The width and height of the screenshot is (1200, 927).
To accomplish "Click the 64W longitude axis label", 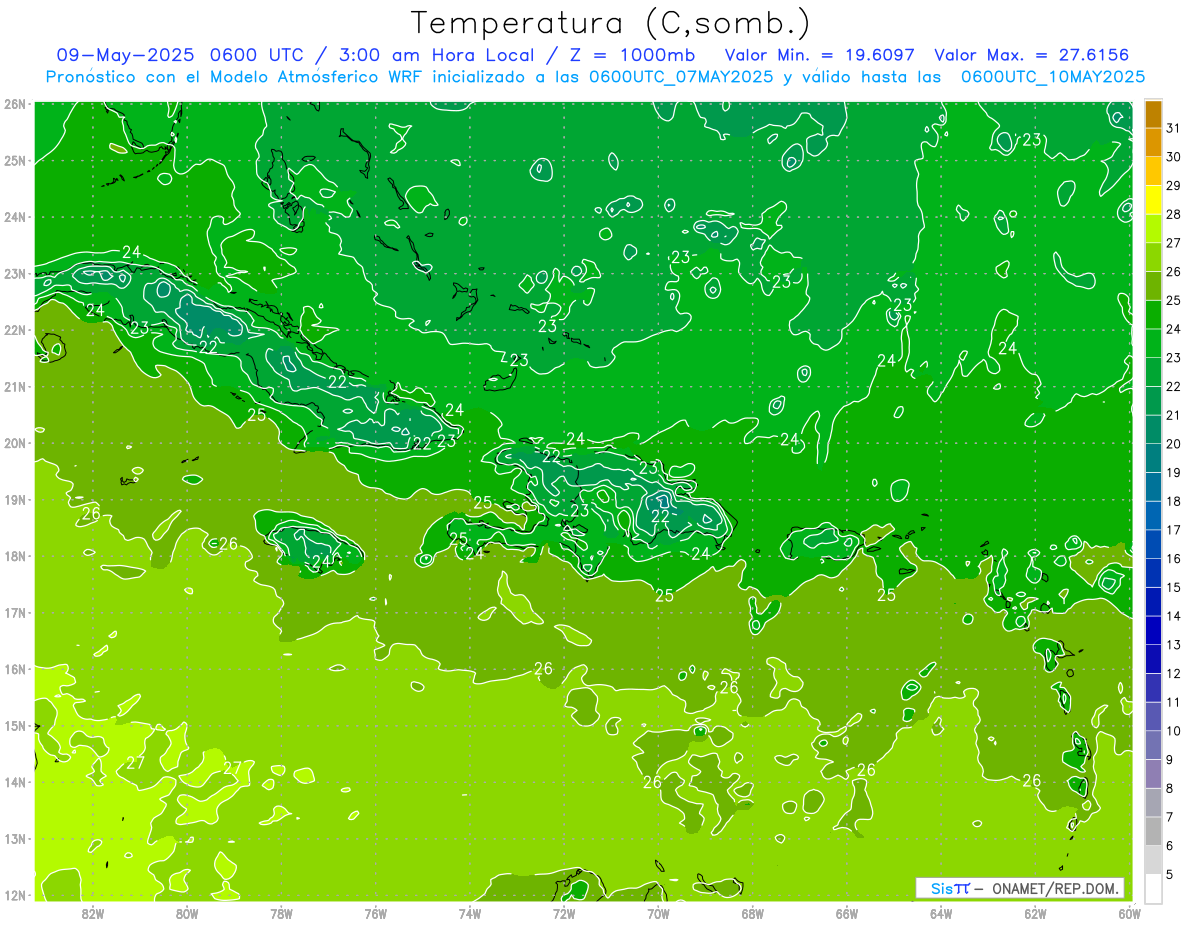I will [x=941, y=913].
